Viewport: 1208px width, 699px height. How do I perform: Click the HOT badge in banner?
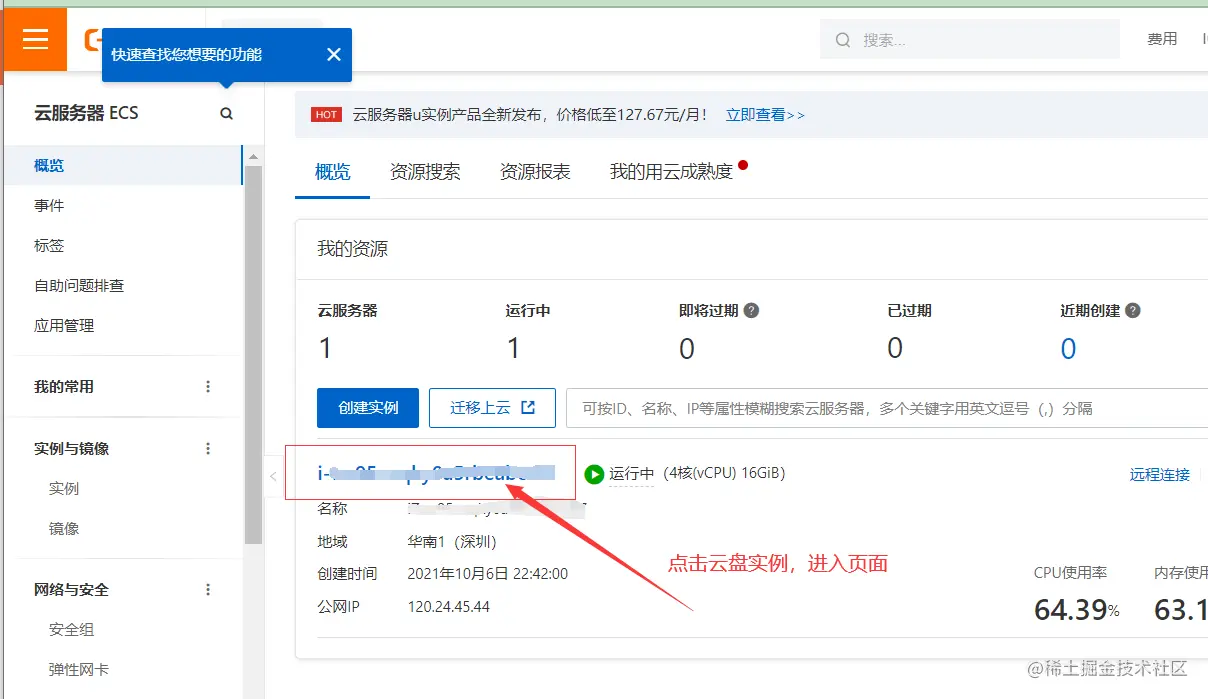coord(326,115)
